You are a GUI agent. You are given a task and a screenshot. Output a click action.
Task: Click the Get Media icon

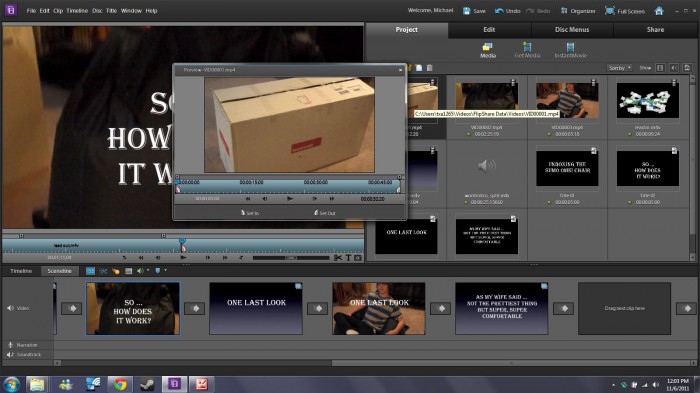pos(527,50)
